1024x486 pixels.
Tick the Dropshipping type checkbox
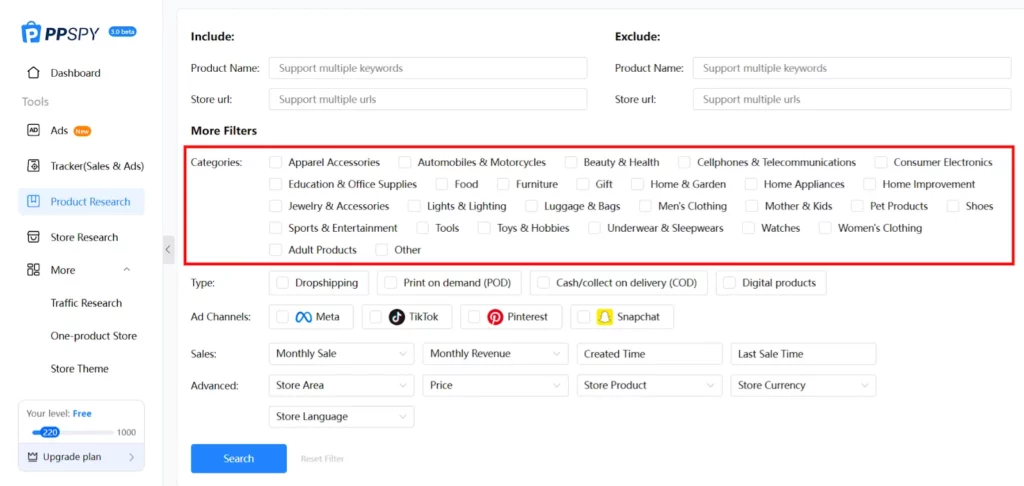(x=282, y=283)
